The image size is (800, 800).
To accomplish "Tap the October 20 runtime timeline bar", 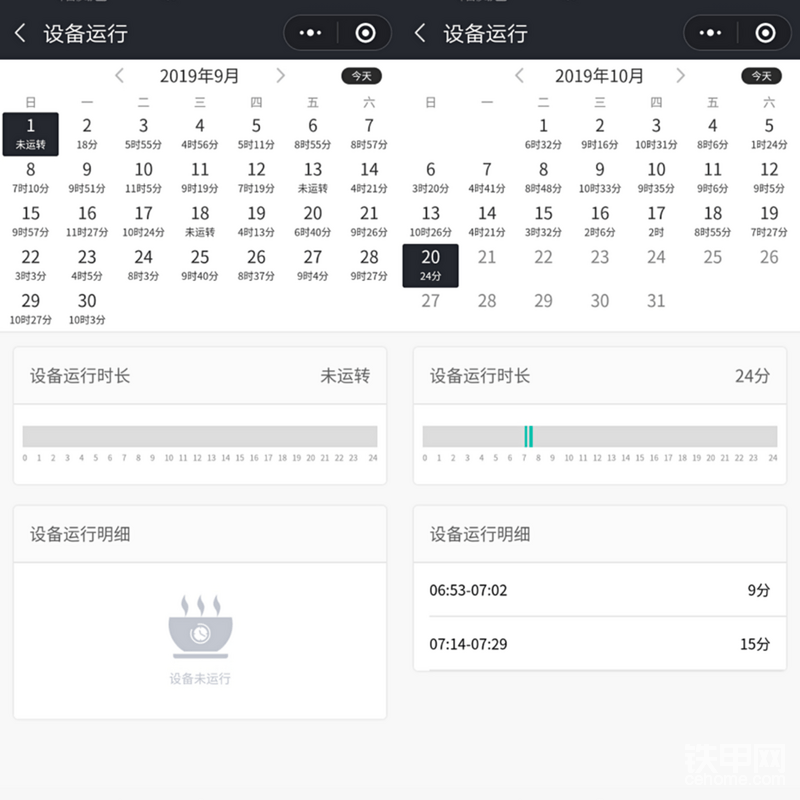I will pyautogui.click(x=600, y=437).
